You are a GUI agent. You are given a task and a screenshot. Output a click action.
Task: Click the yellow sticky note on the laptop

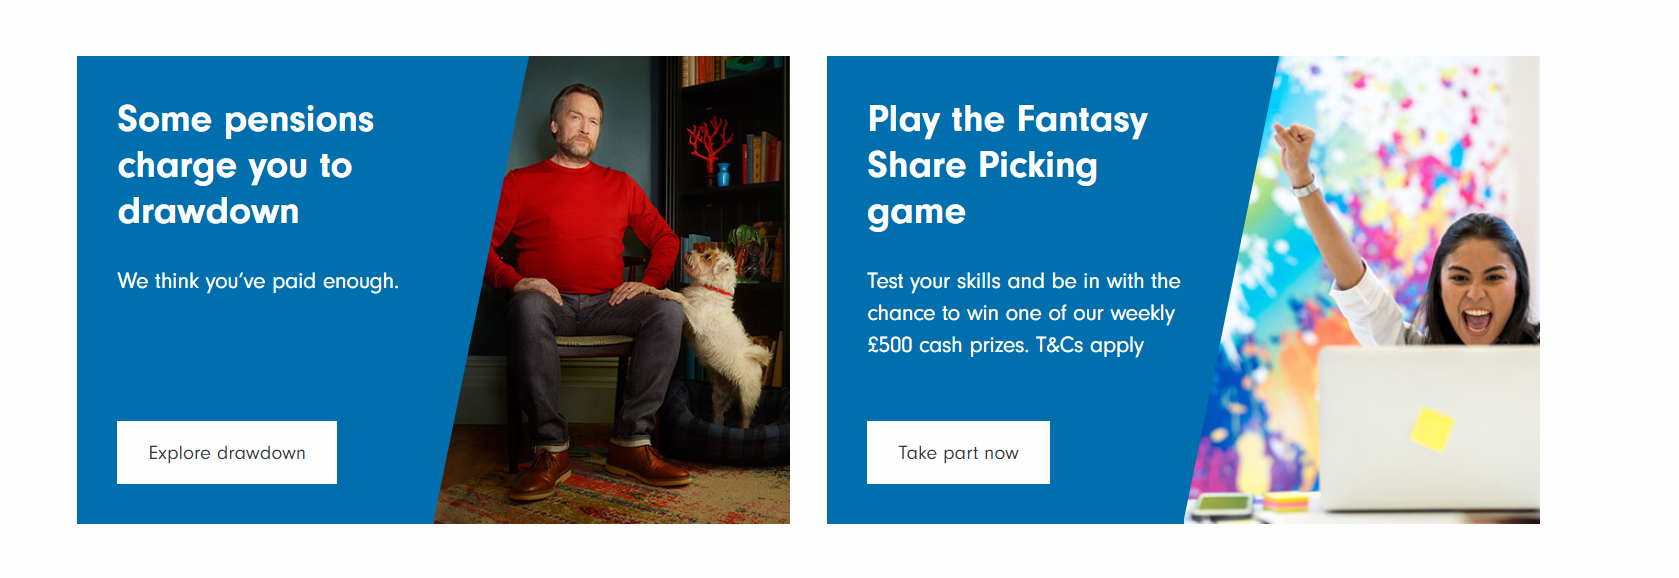(x=1432, y=429)
